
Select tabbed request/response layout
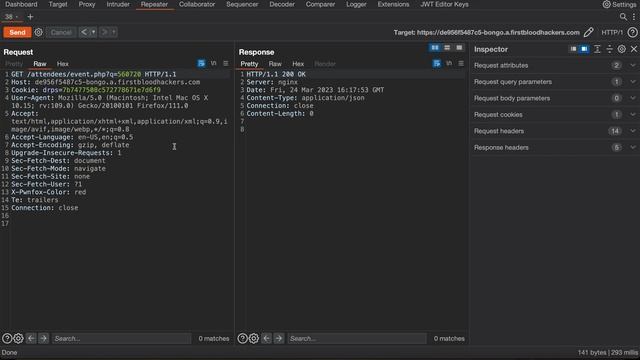(459, 48)
